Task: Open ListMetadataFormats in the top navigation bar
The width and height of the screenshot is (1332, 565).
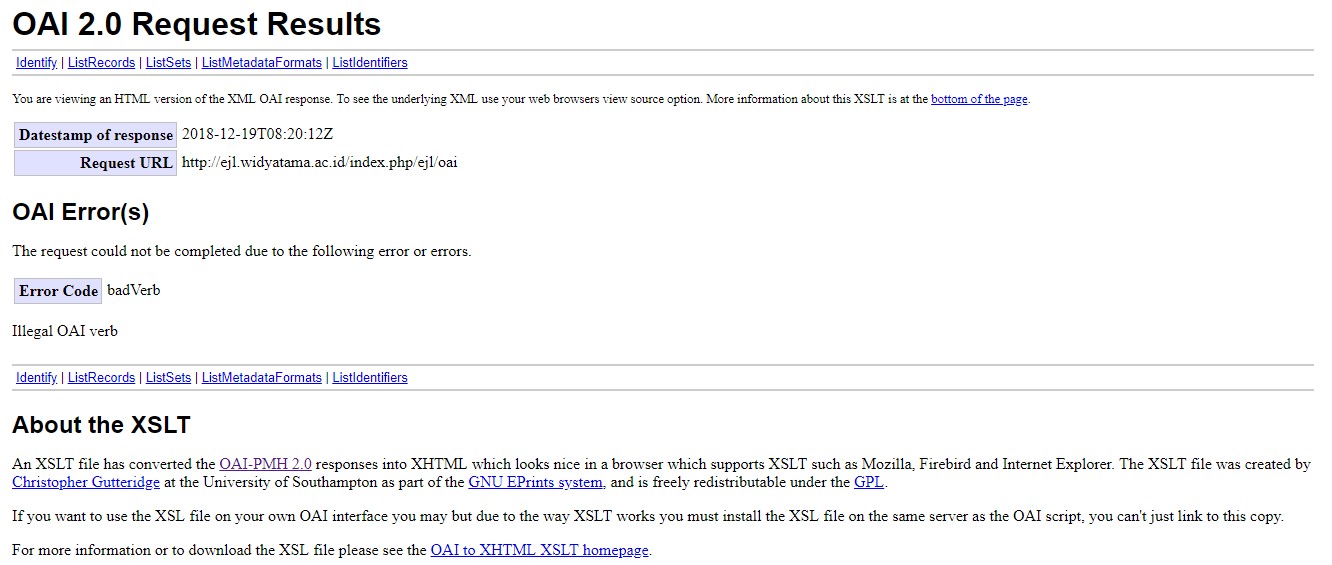Action: tap(261, 62)
